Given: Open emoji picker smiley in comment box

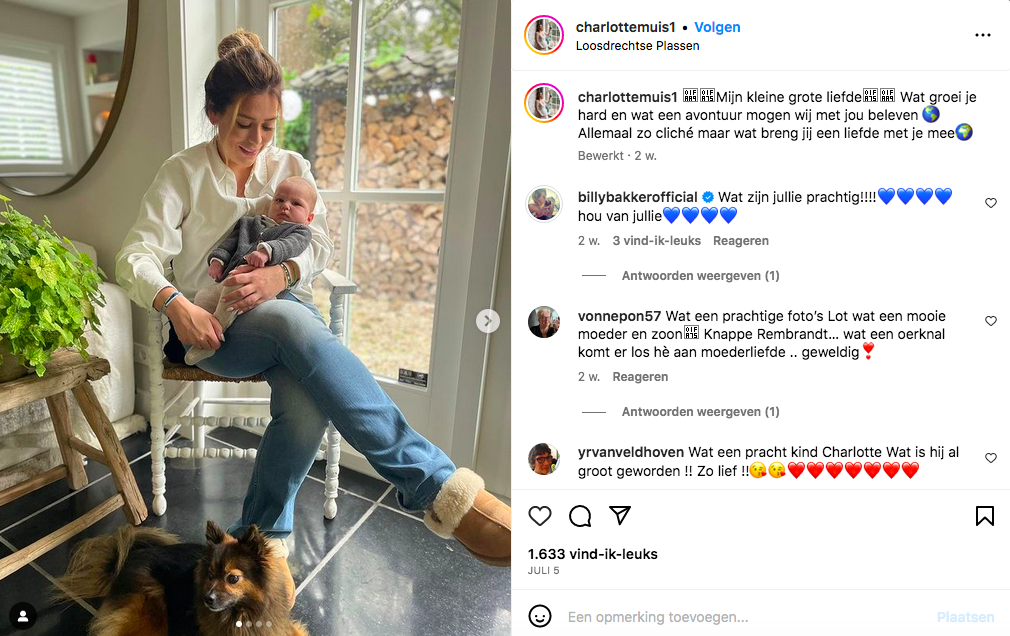Looking at the screenshot, I should [x=540, y=616].
